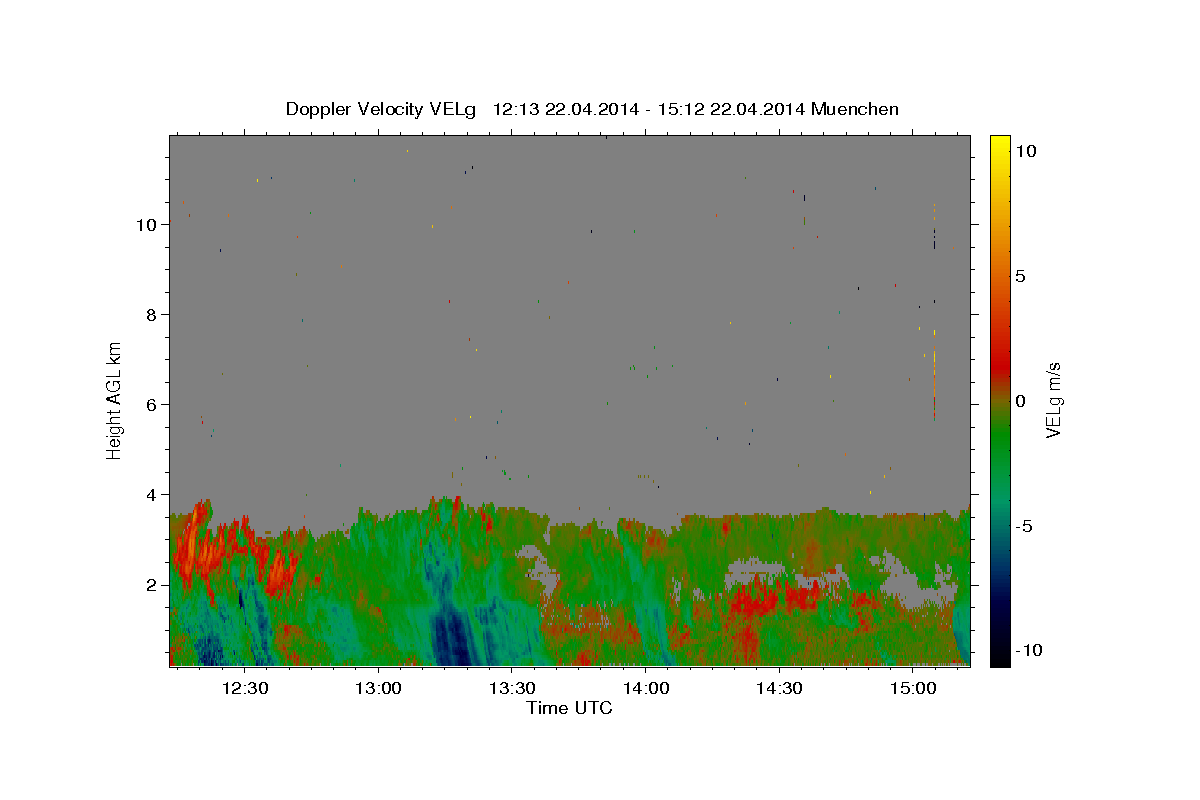Click the dark blue downdraft streak near 13:15

tap(451, 635)
